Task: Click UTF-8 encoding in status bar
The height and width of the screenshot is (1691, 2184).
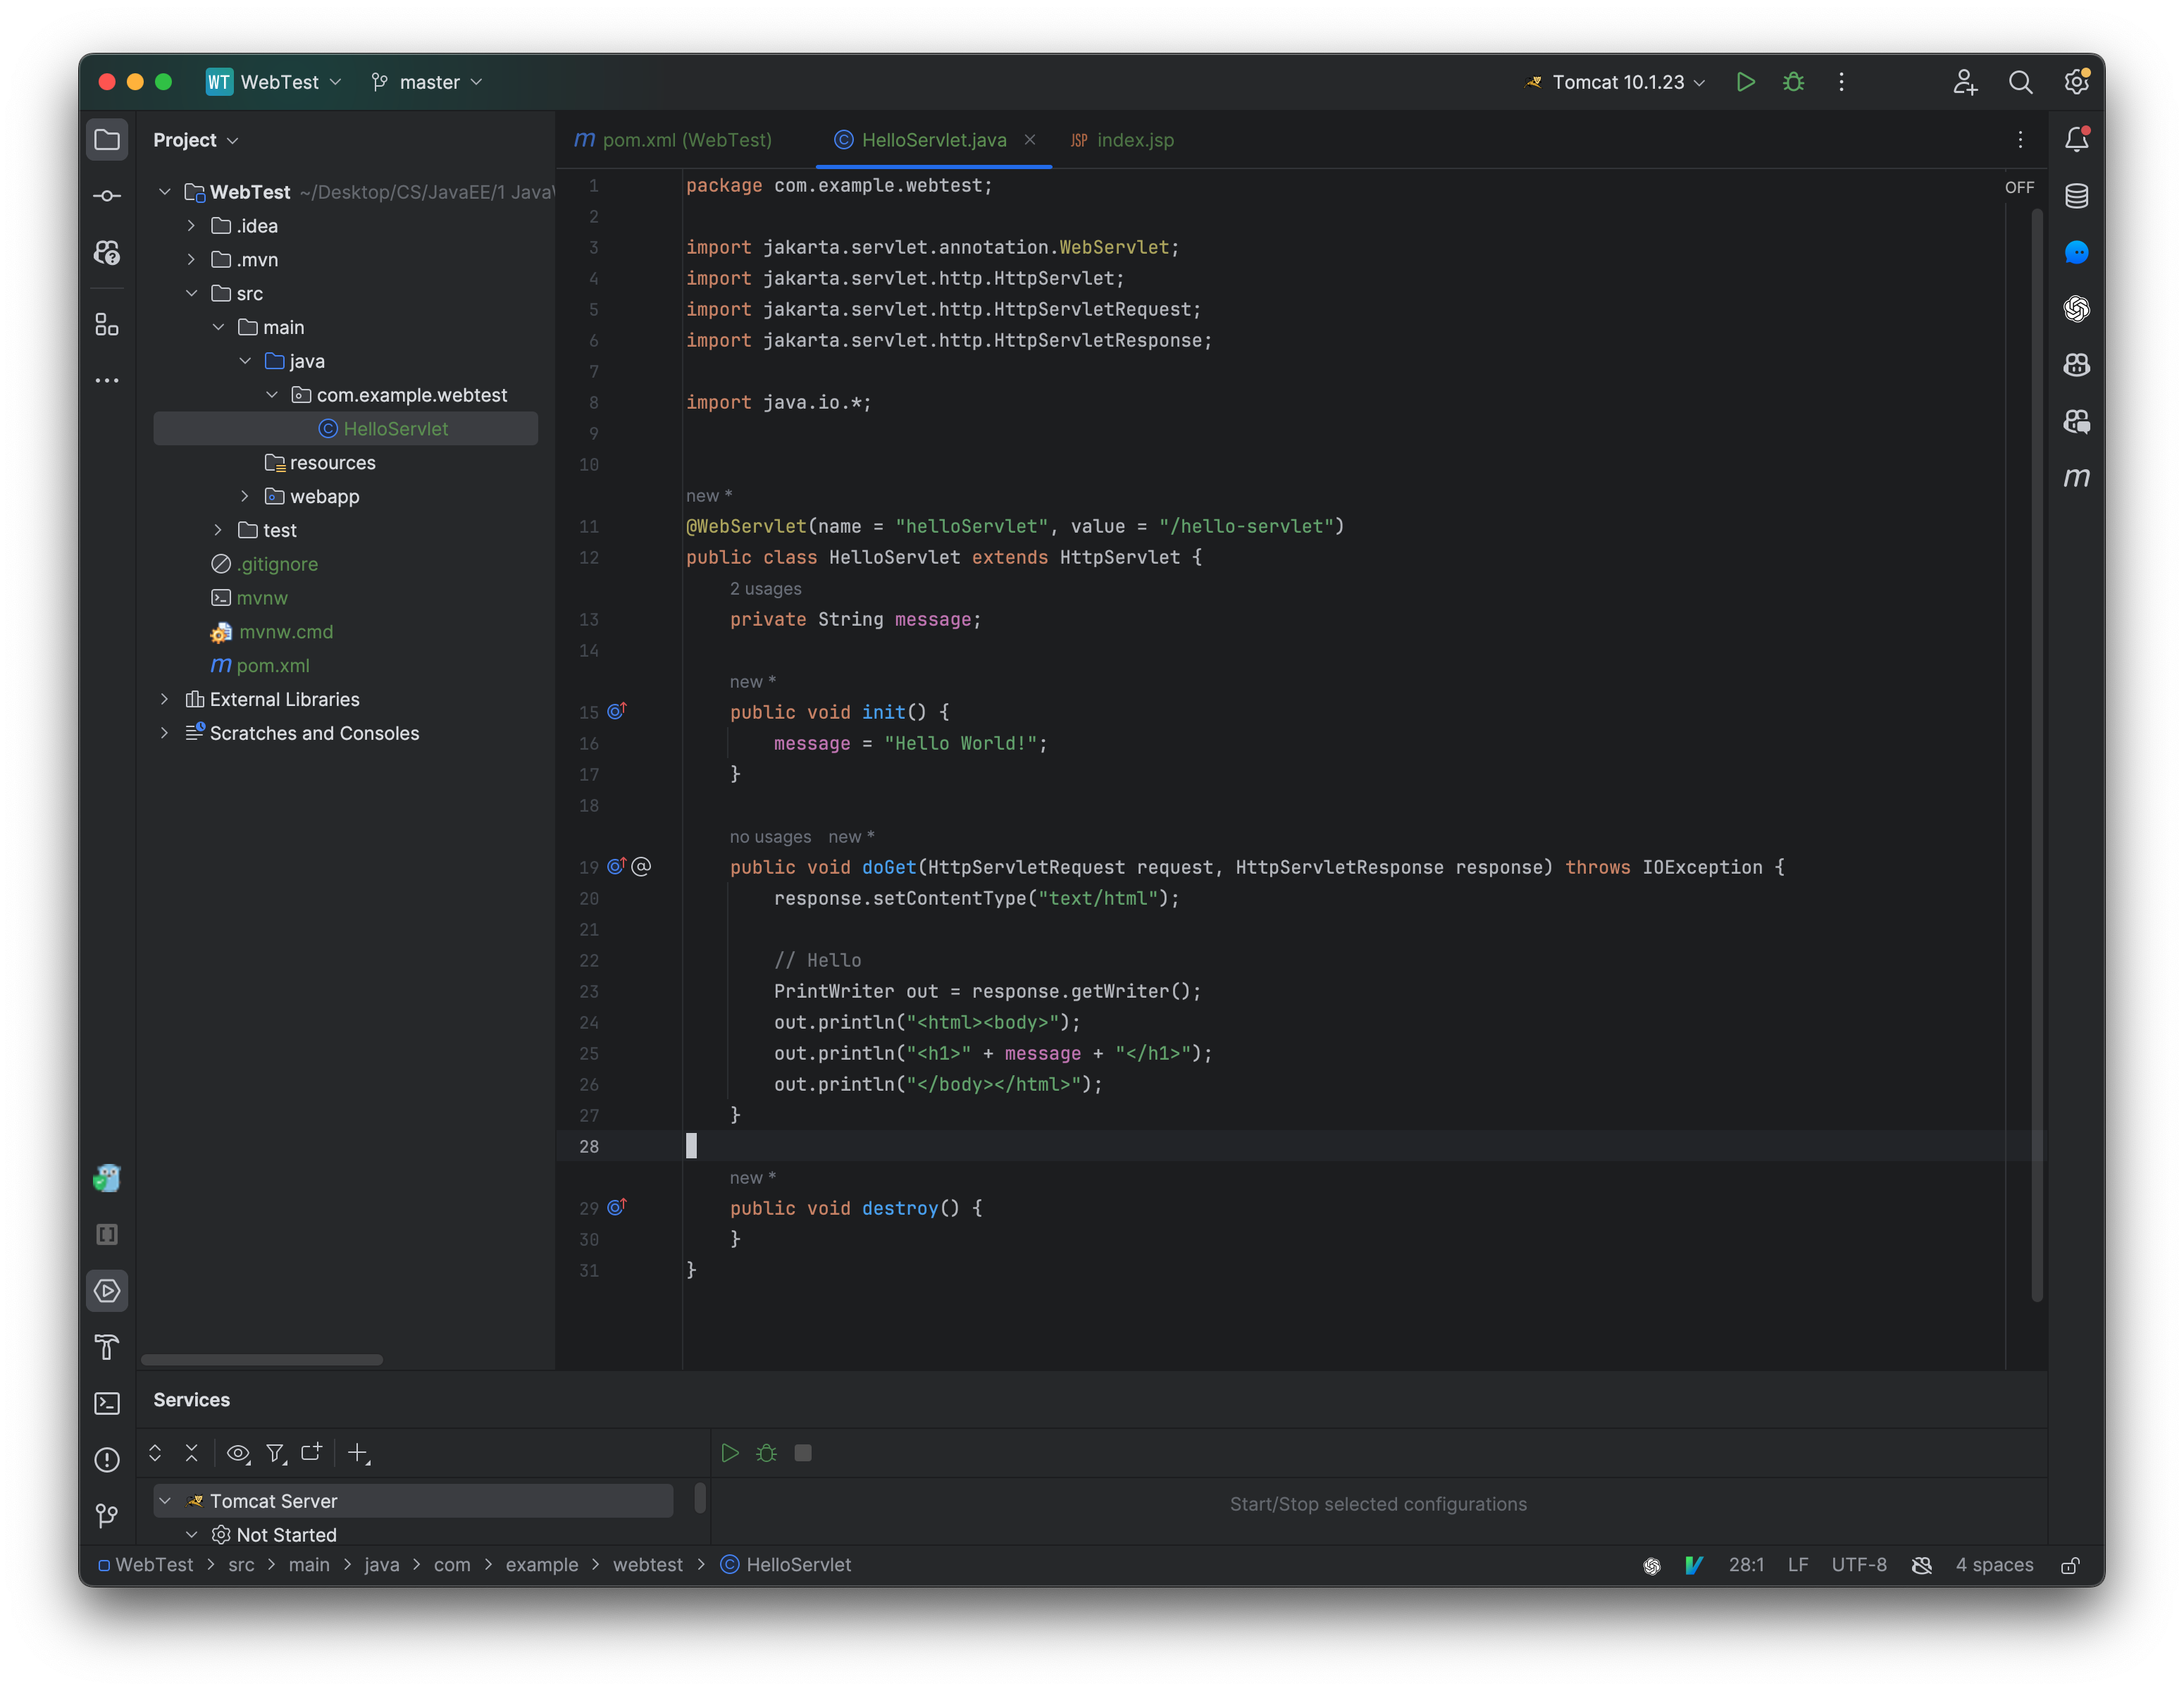Action: tap(1859, 1565)
